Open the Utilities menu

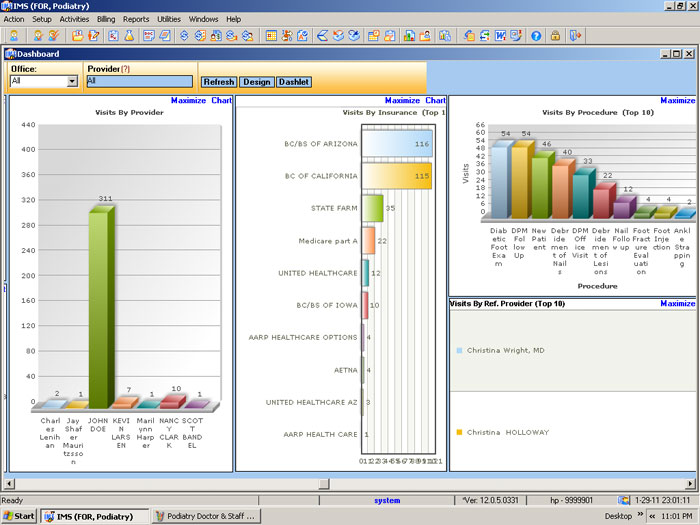[x=169, y=19]
